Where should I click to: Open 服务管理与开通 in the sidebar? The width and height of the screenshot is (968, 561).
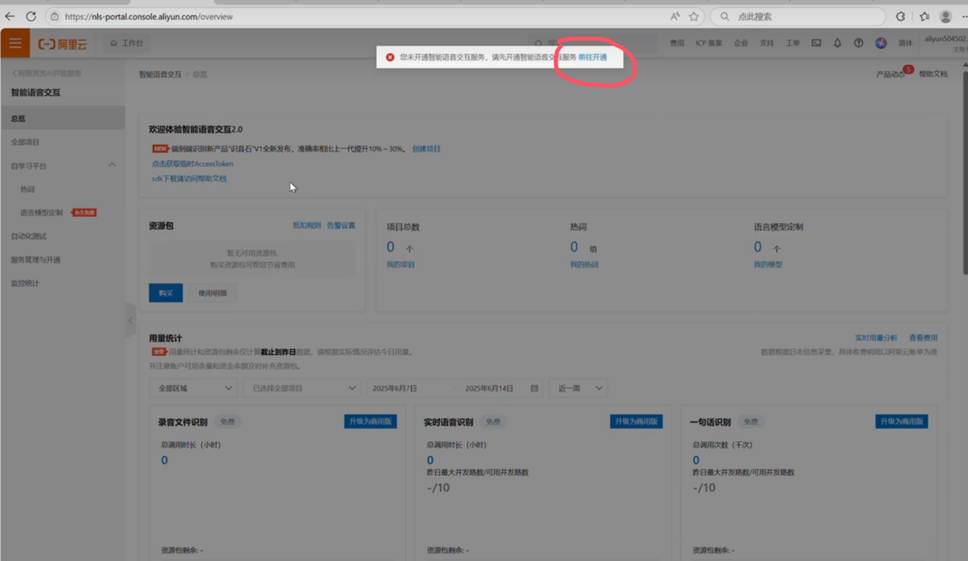pos(36,260)
